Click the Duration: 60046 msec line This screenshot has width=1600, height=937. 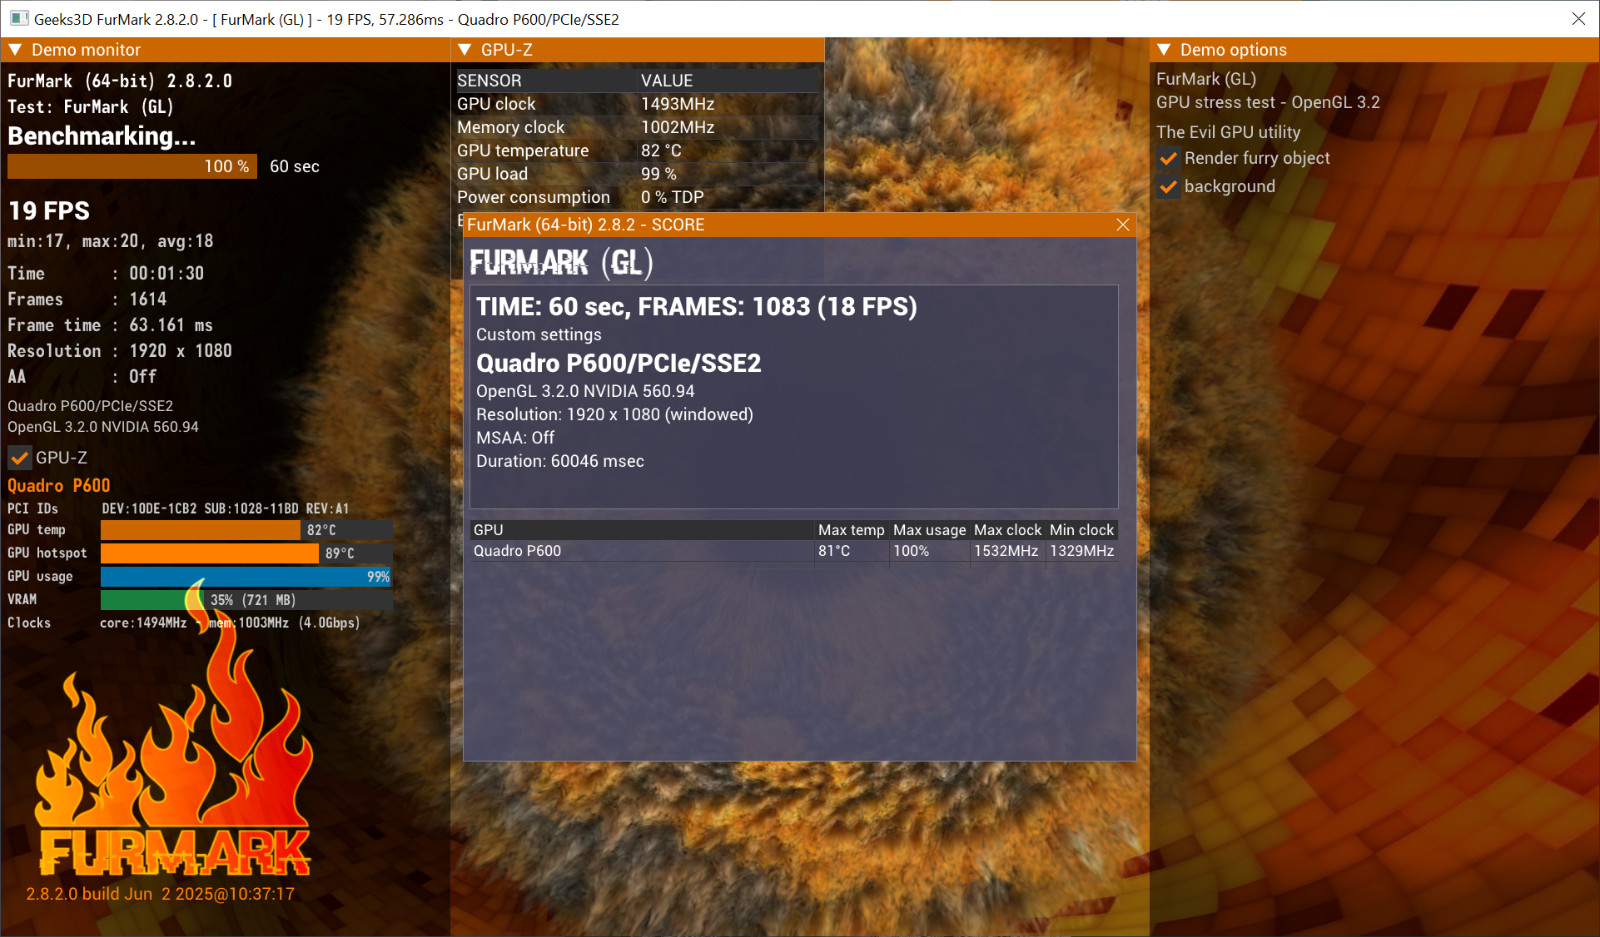coord(560,461)
